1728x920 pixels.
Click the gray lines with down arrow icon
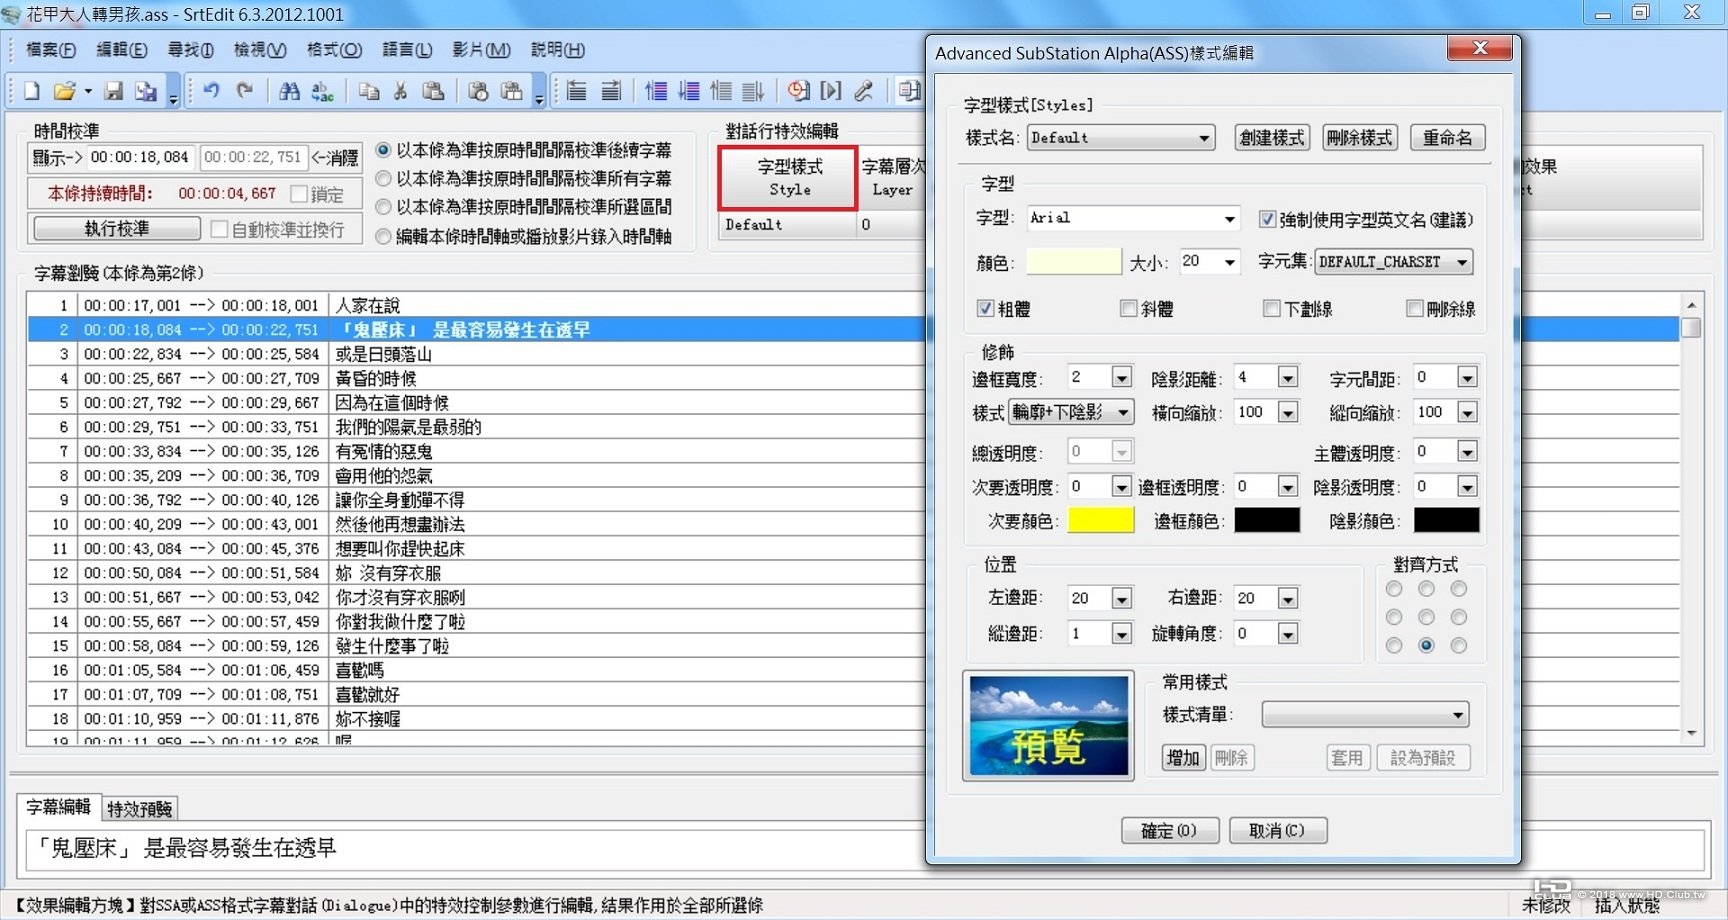point(753,92)
